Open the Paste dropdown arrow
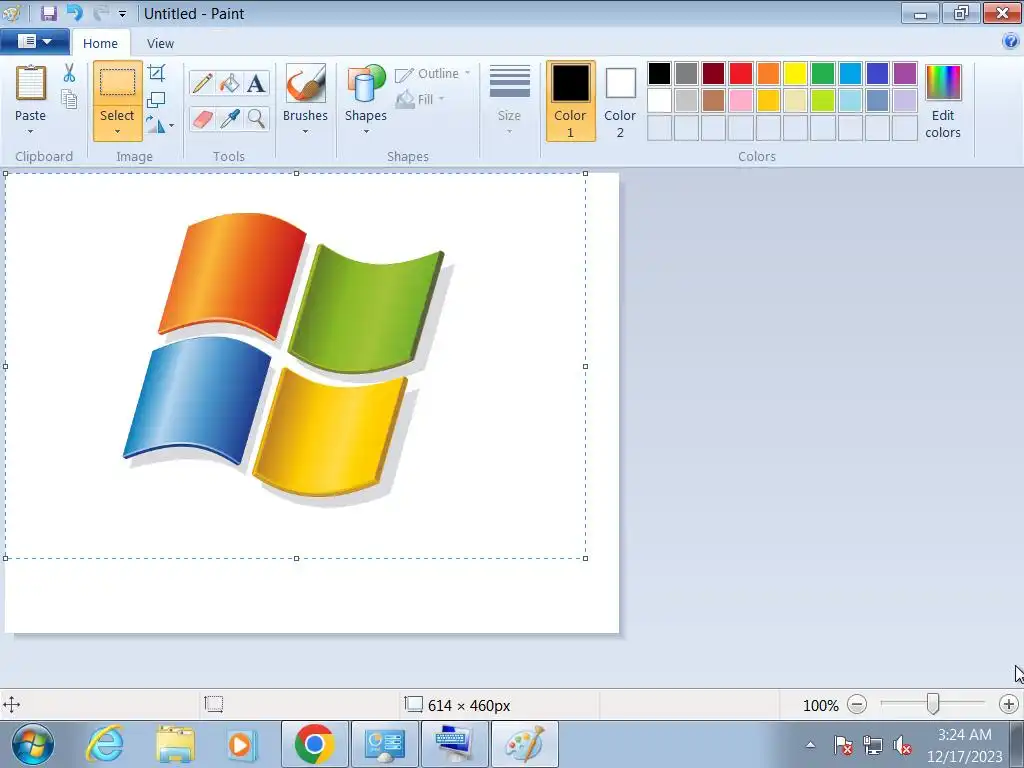This screenshot has width=1024, height=768. pos(31,132)
